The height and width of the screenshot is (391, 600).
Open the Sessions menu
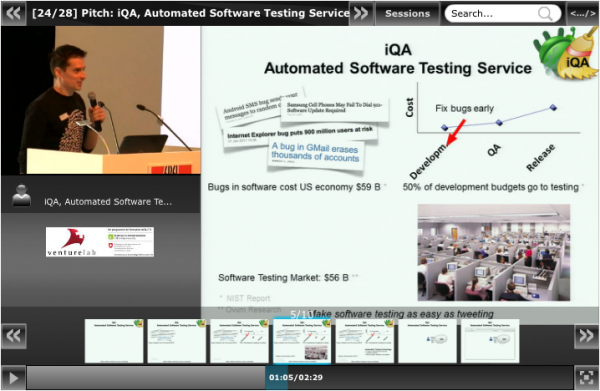click(408, 14)
